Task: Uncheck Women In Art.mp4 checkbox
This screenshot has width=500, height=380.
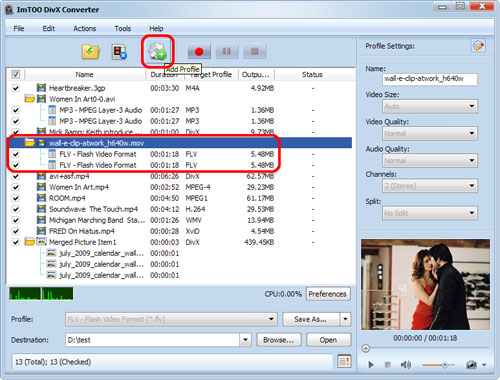Action: point(16,187)
